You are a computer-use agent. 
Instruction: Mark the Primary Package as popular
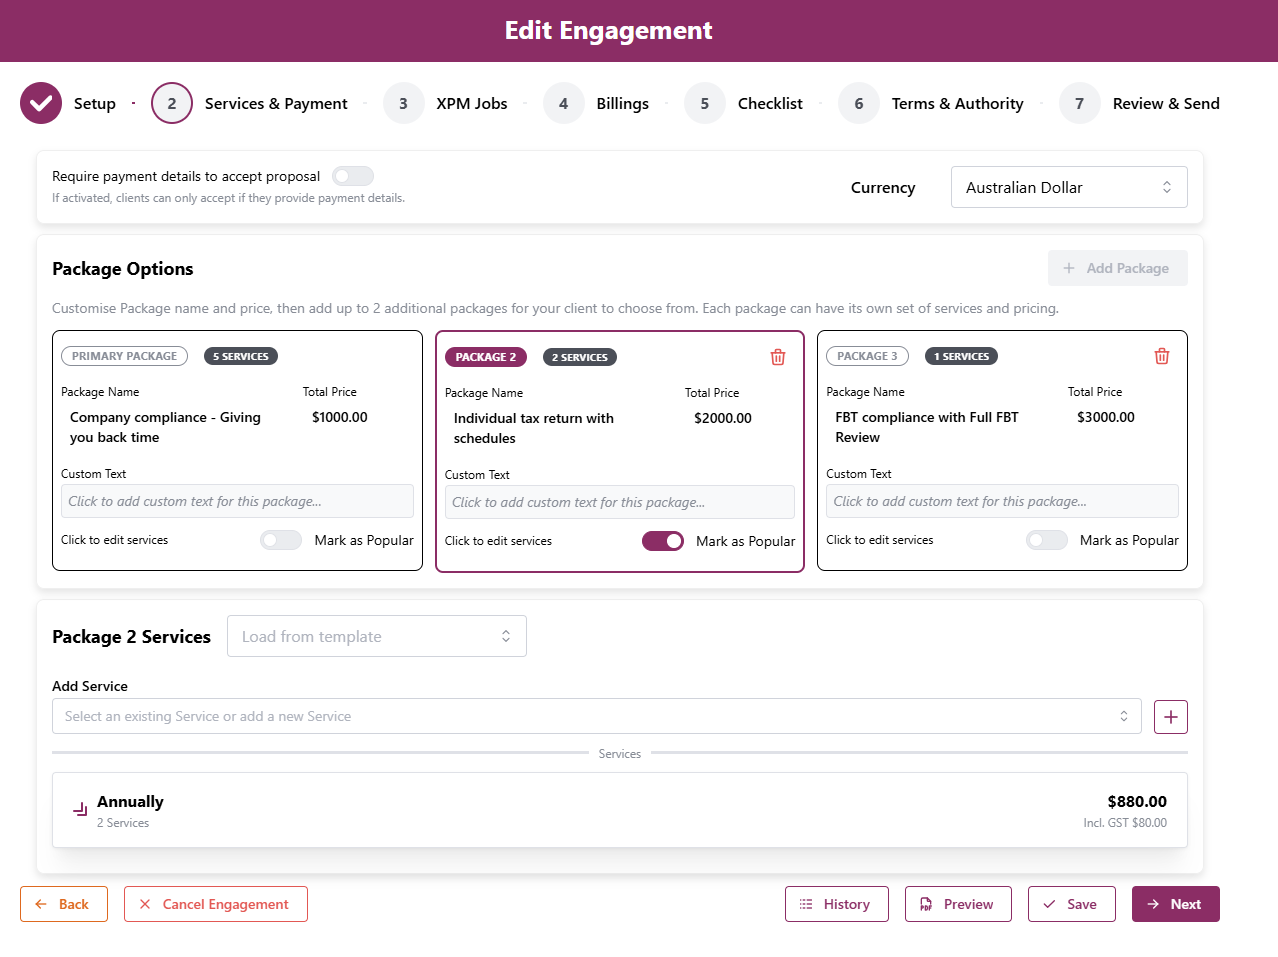pos(281,540)
